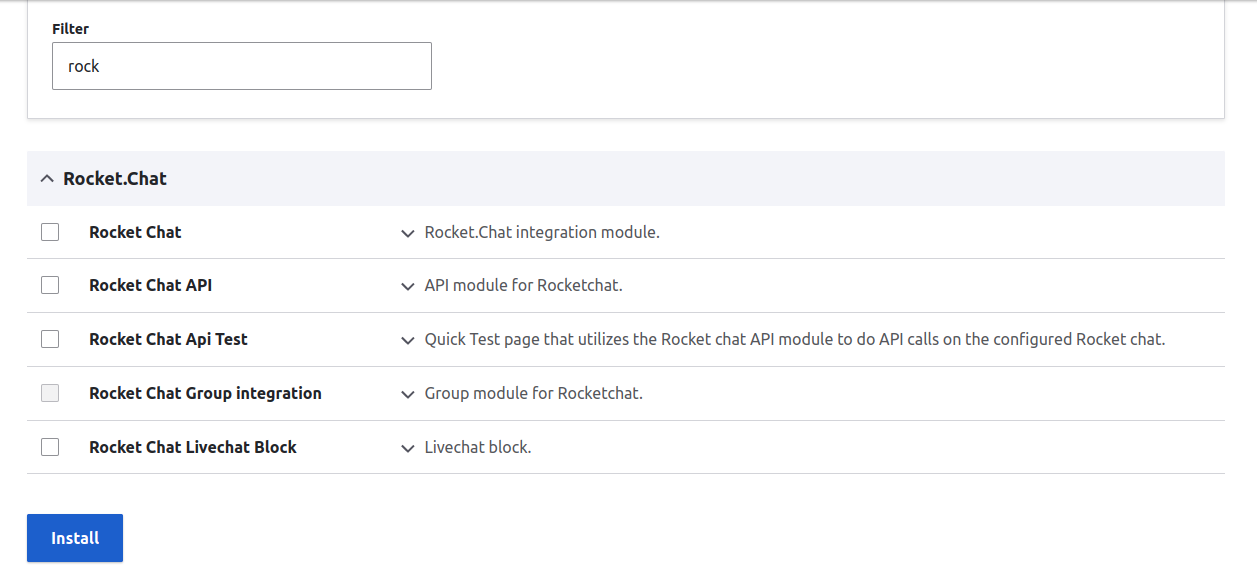The height and width of the screenshot is (583, 1257).
Task: Click the Rocket Chat module name
Action: pyautogui.click(x=135, y=232)
